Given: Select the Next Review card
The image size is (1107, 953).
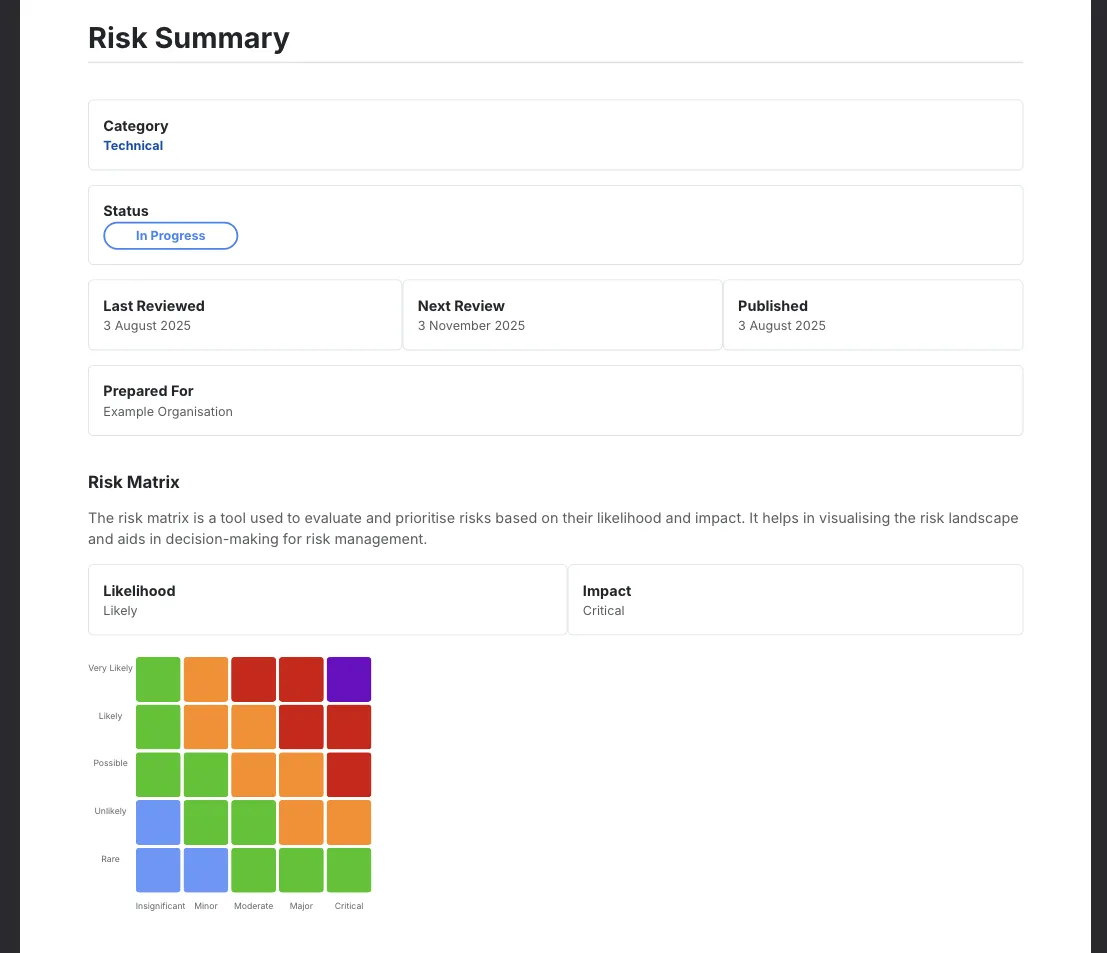Looking at the screenshot, I should click(x=562, y=314).
